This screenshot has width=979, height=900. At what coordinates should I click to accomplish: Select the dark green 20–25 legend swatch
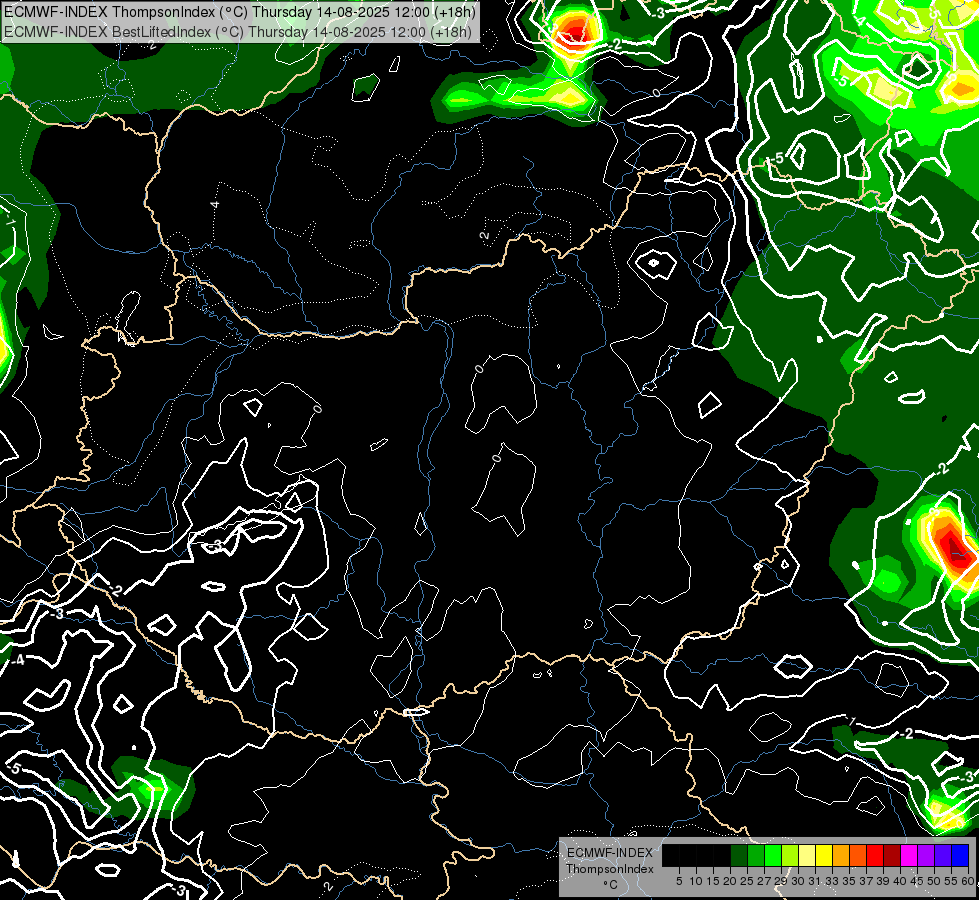(739, 856)
